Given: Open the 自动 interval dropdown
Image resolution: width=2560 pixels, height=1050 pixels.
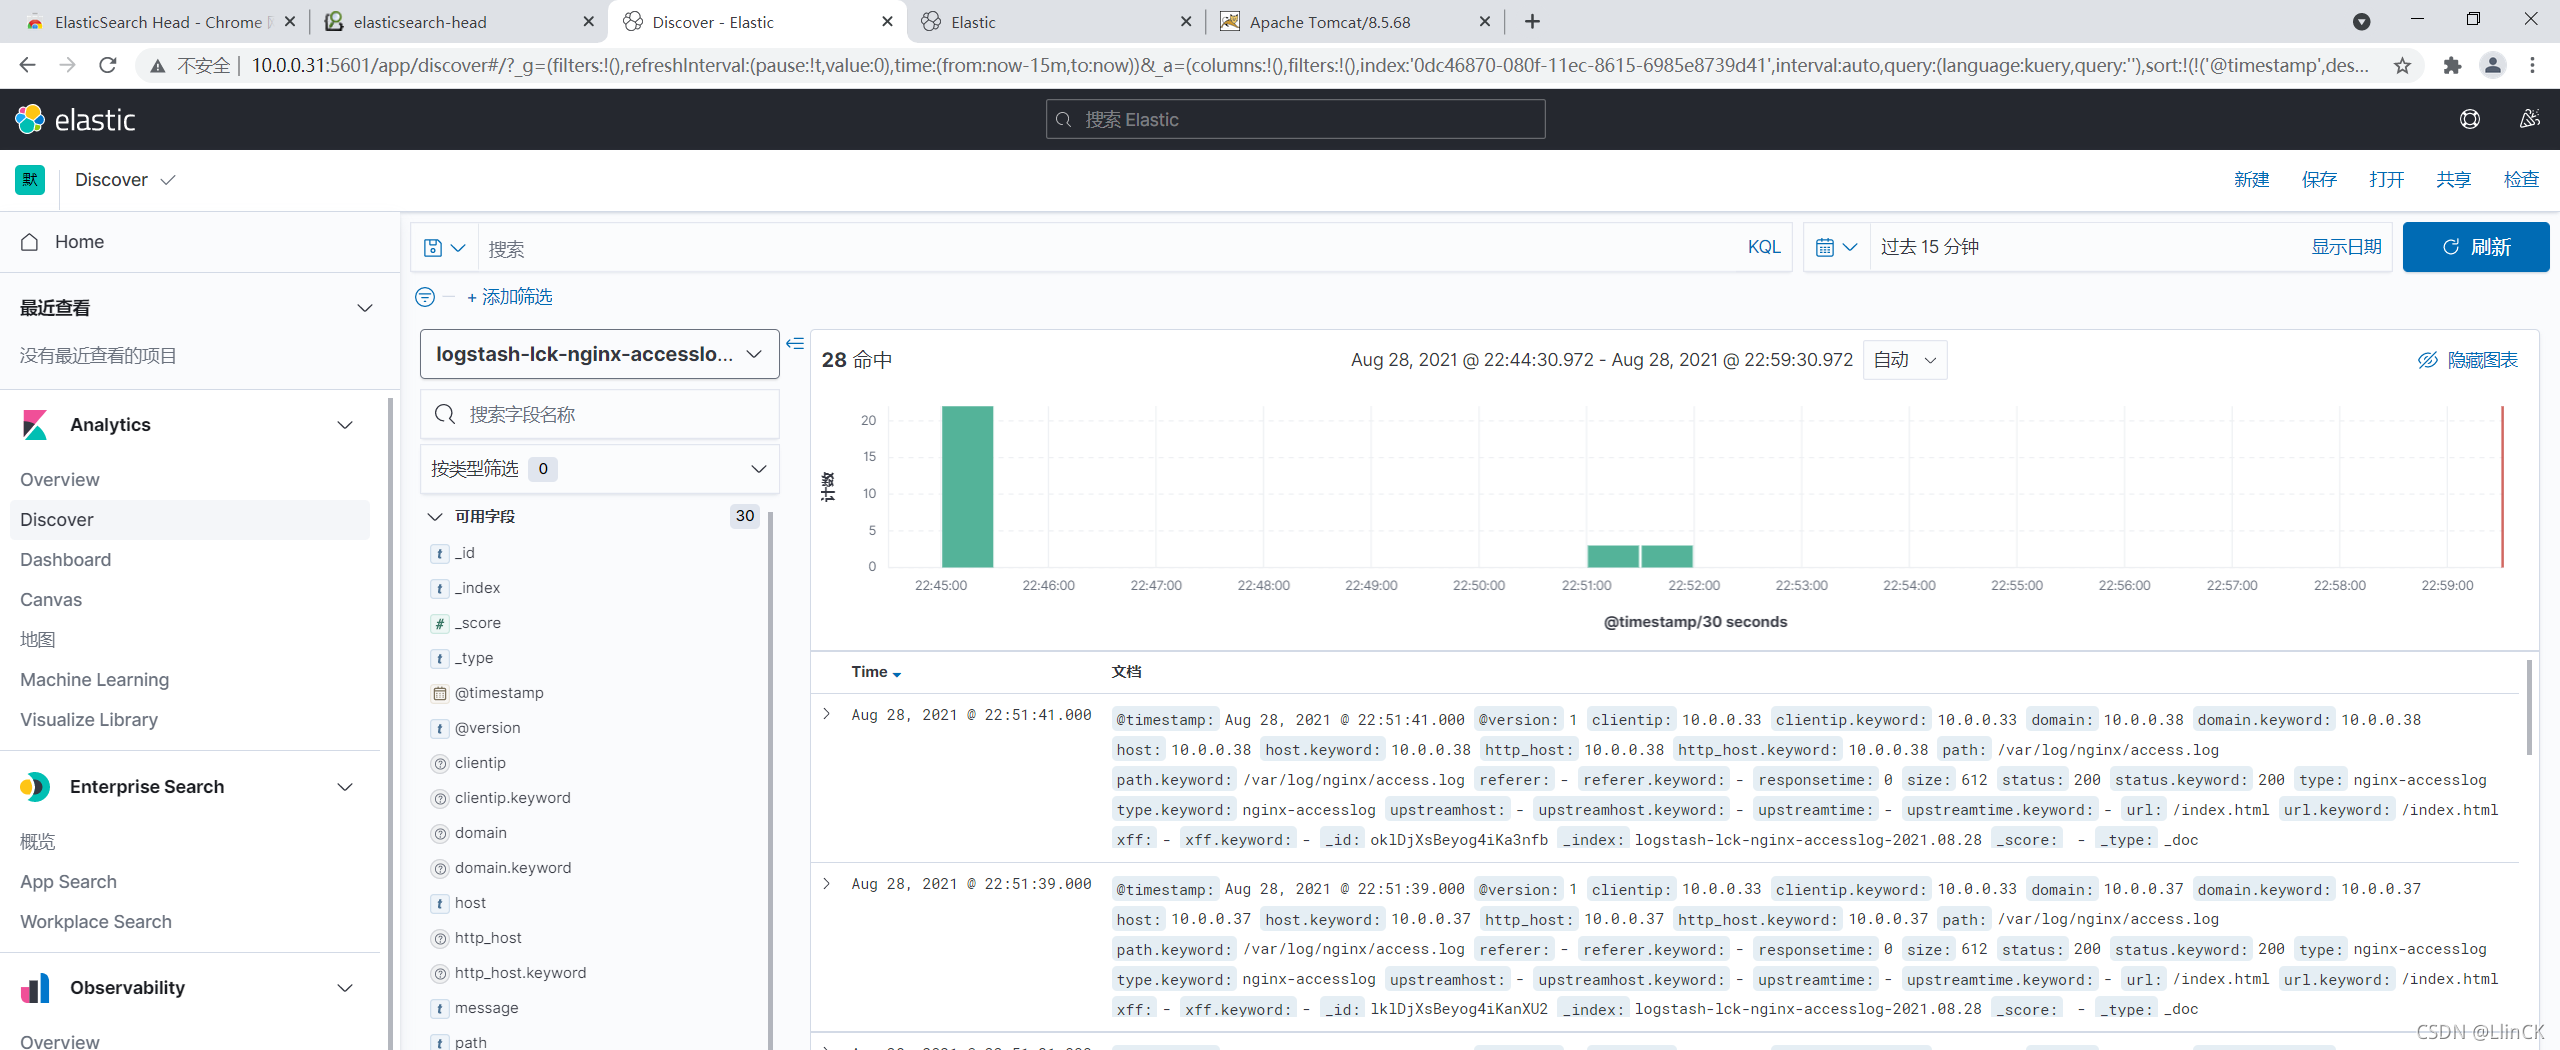Looking at the screenshot, I should pyautogui.click(x=1905, y=360).
